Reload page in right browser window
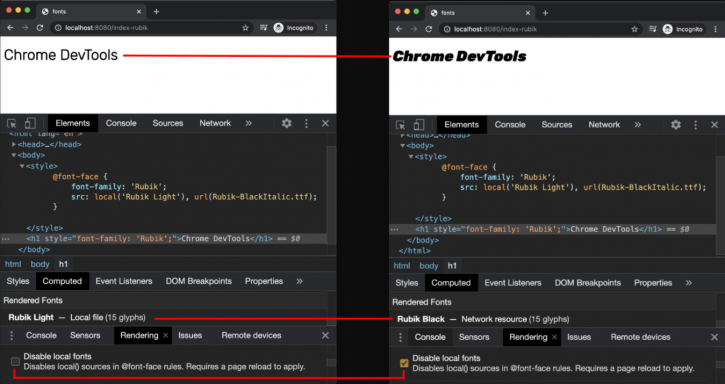The image size is (725, 384). click(x=429, y=29)
